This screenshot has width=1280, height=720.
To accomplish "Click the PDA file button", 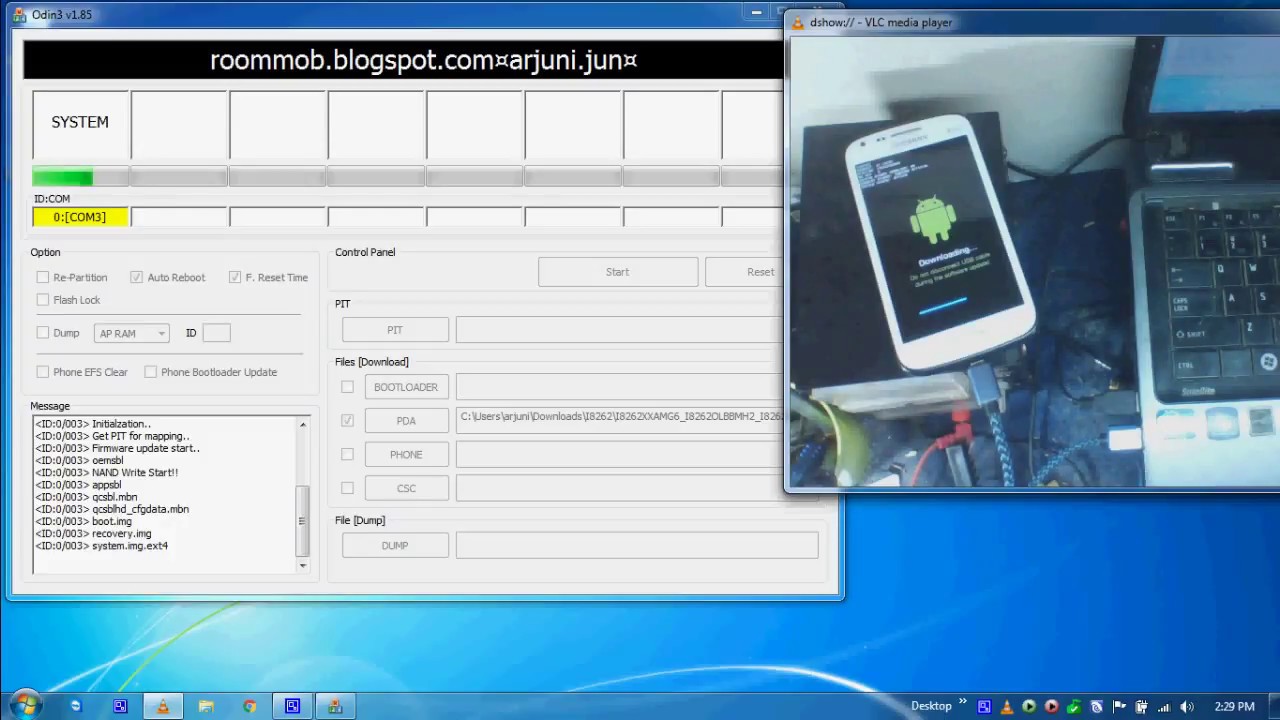I will tap(406, 421).
